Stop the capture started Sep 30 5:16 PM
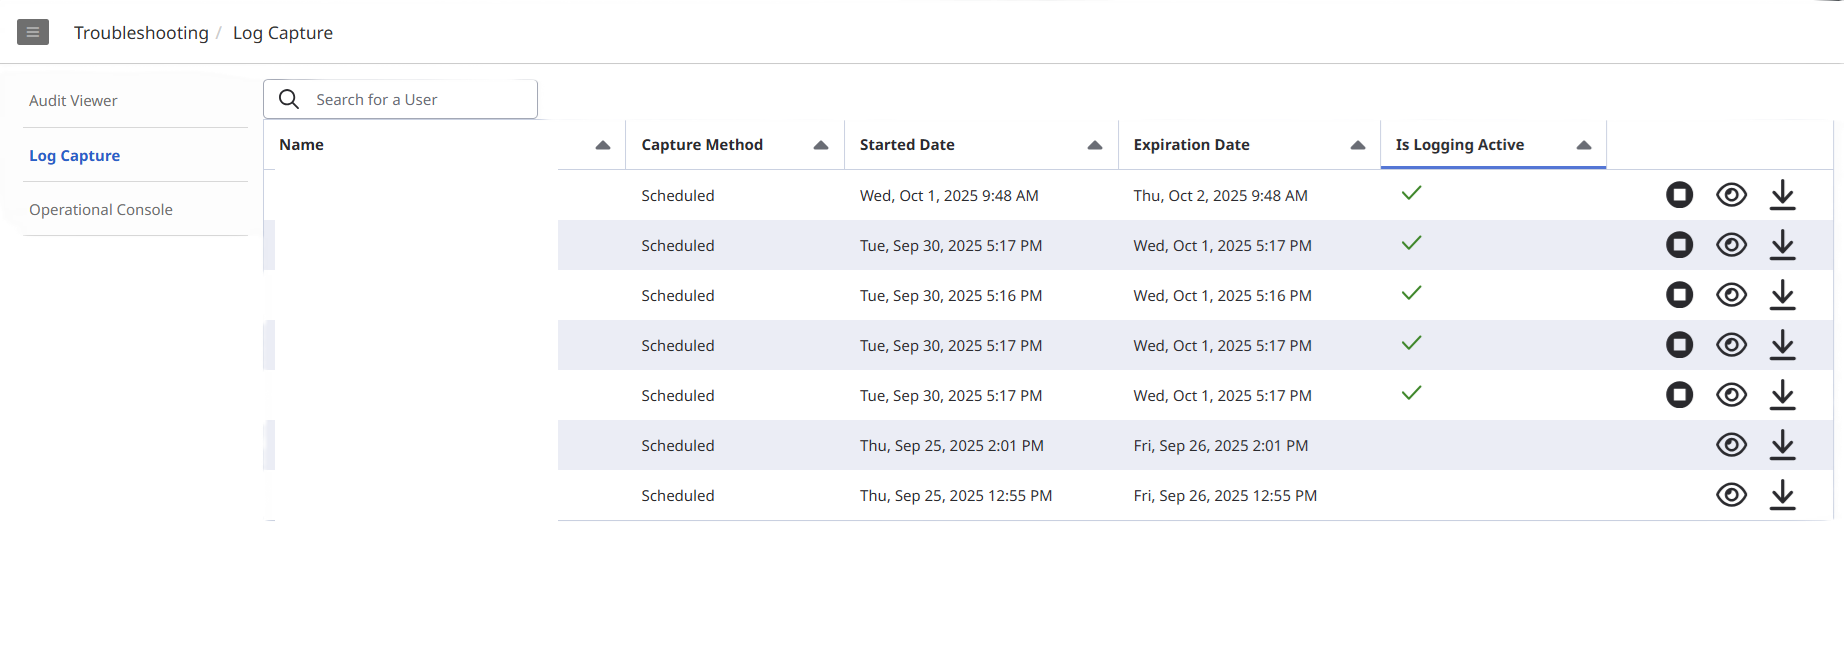Viewport: 1844px width, 648px height. point(1679,295)
